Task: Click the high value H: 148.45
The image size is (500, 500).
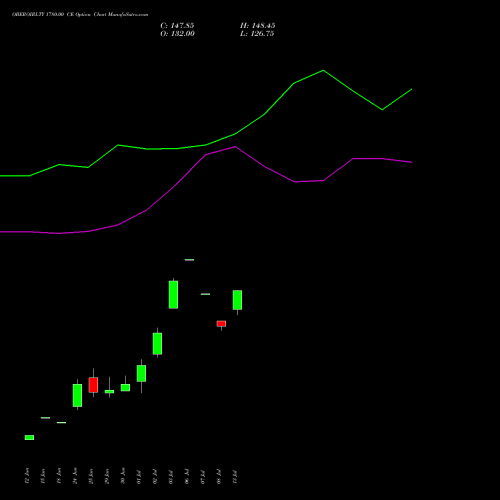Action: click(x=257, y=26)
